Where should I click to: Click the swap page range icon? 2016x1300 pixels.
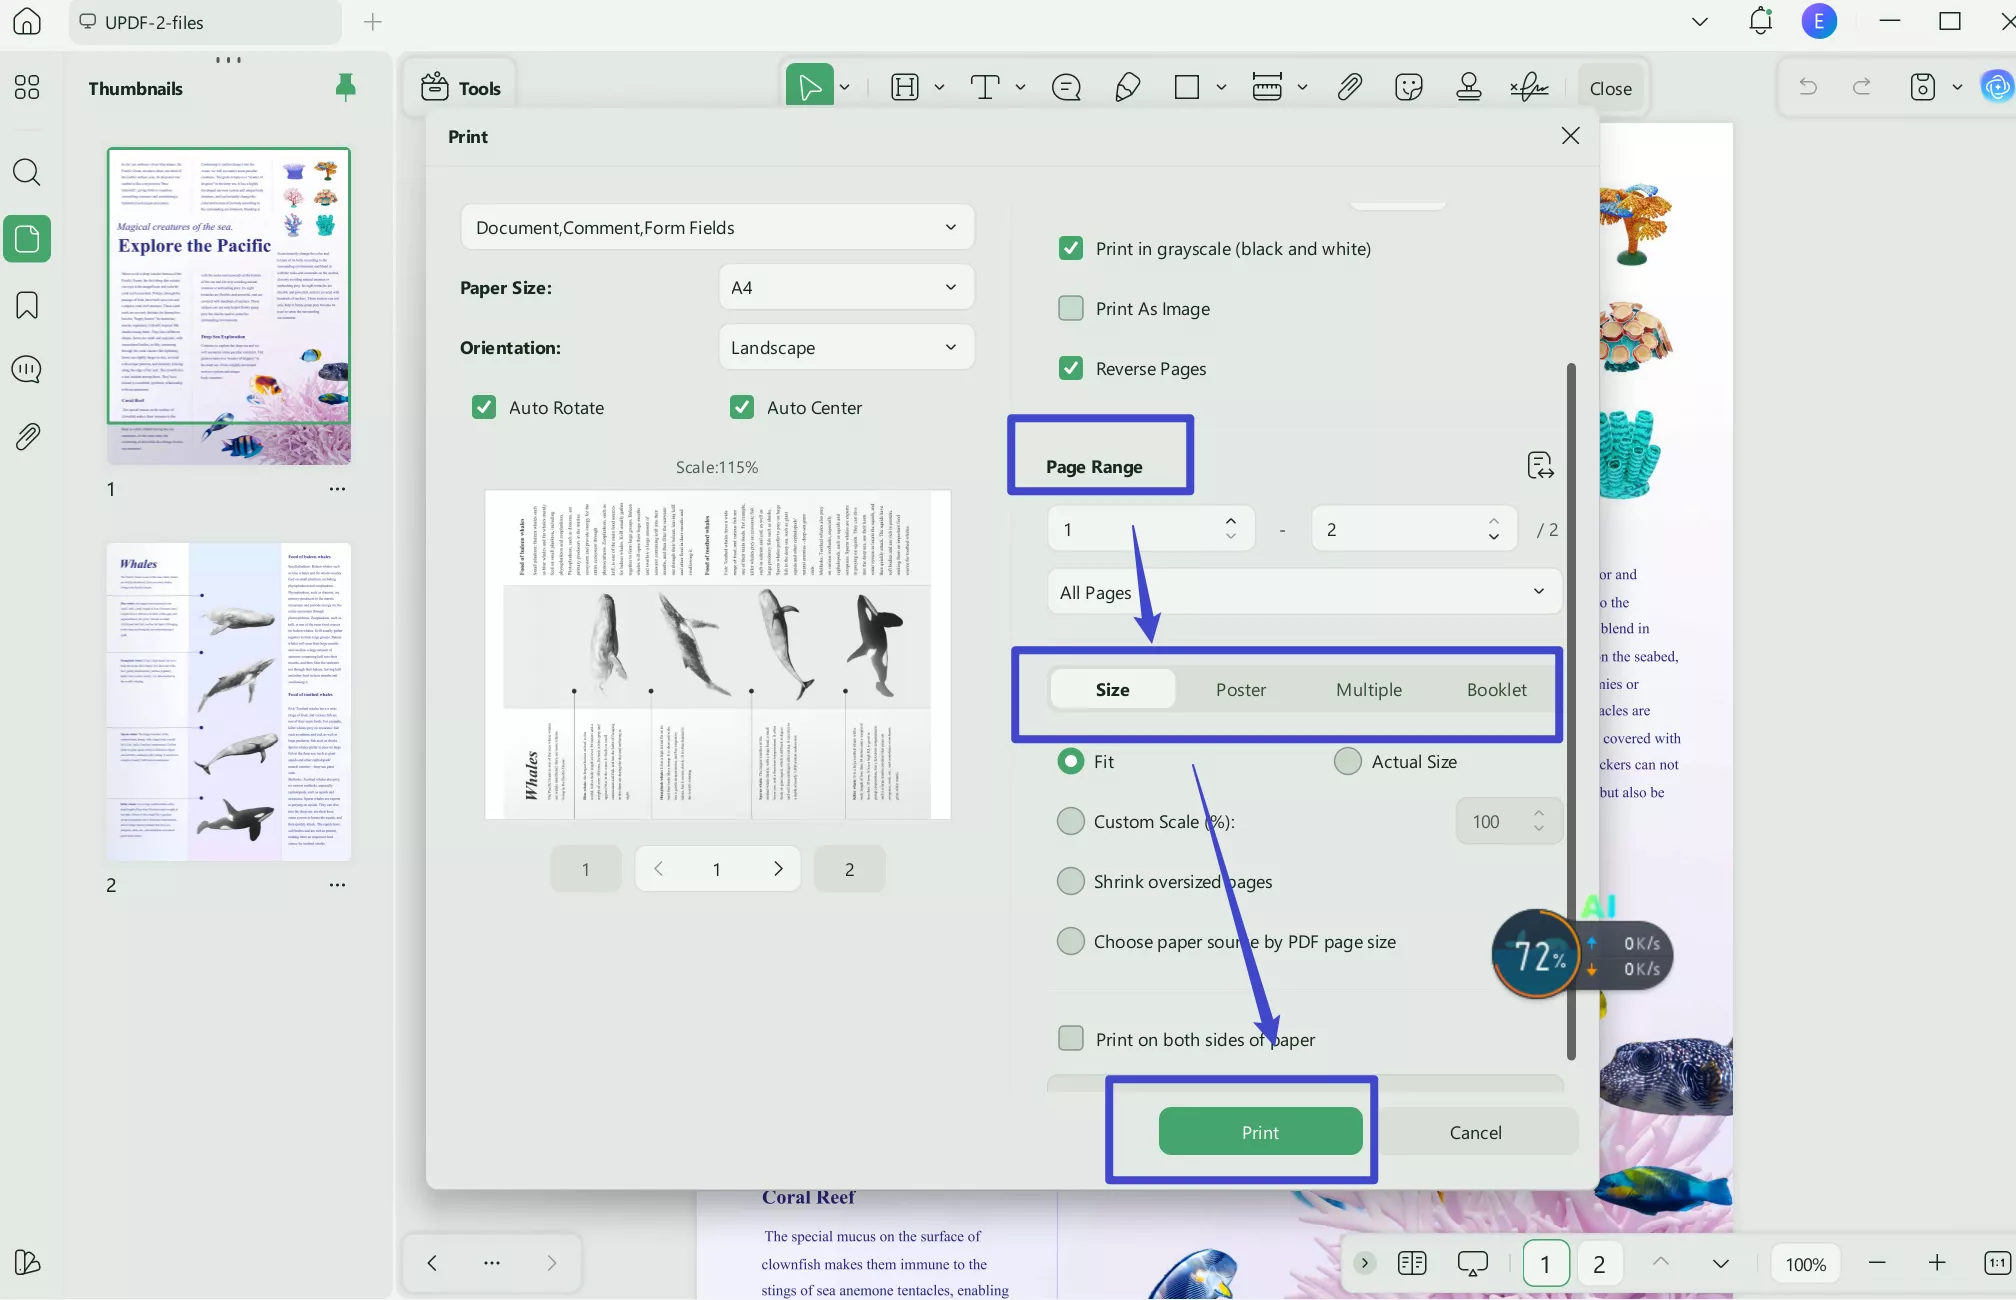(x=1540, y=466)
